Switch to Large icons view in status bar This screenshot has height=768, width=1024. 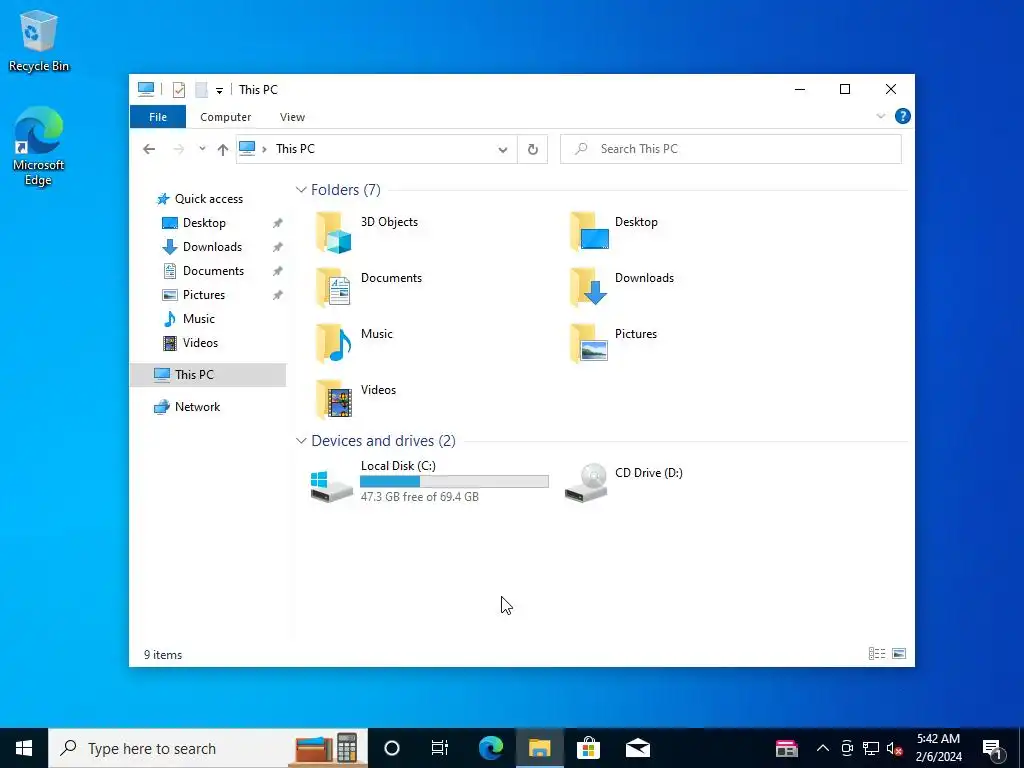tap(899, 654)
